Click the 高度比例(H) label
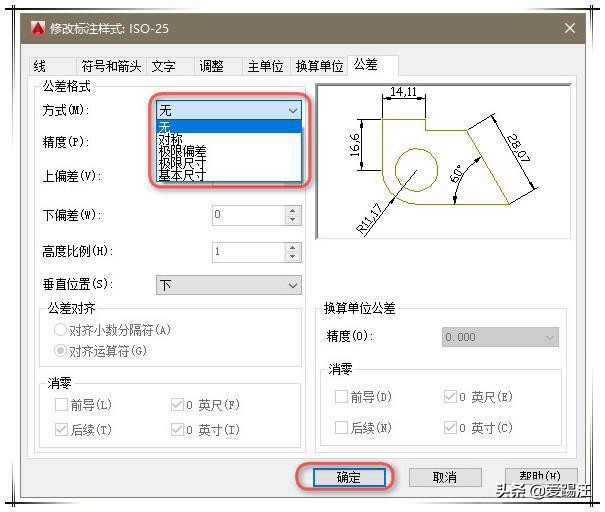The image size is (605, 512). (78, 252)
